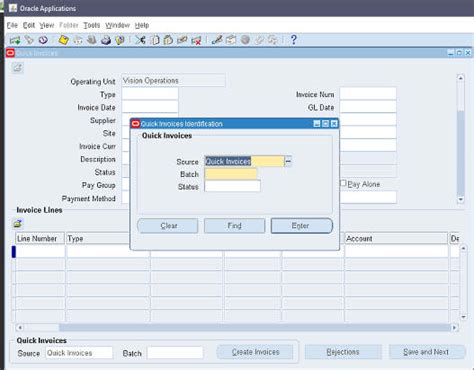474x370 pixels.
Task: Click the Find flashlight toolbar icon
Action: tap(29, 40)
